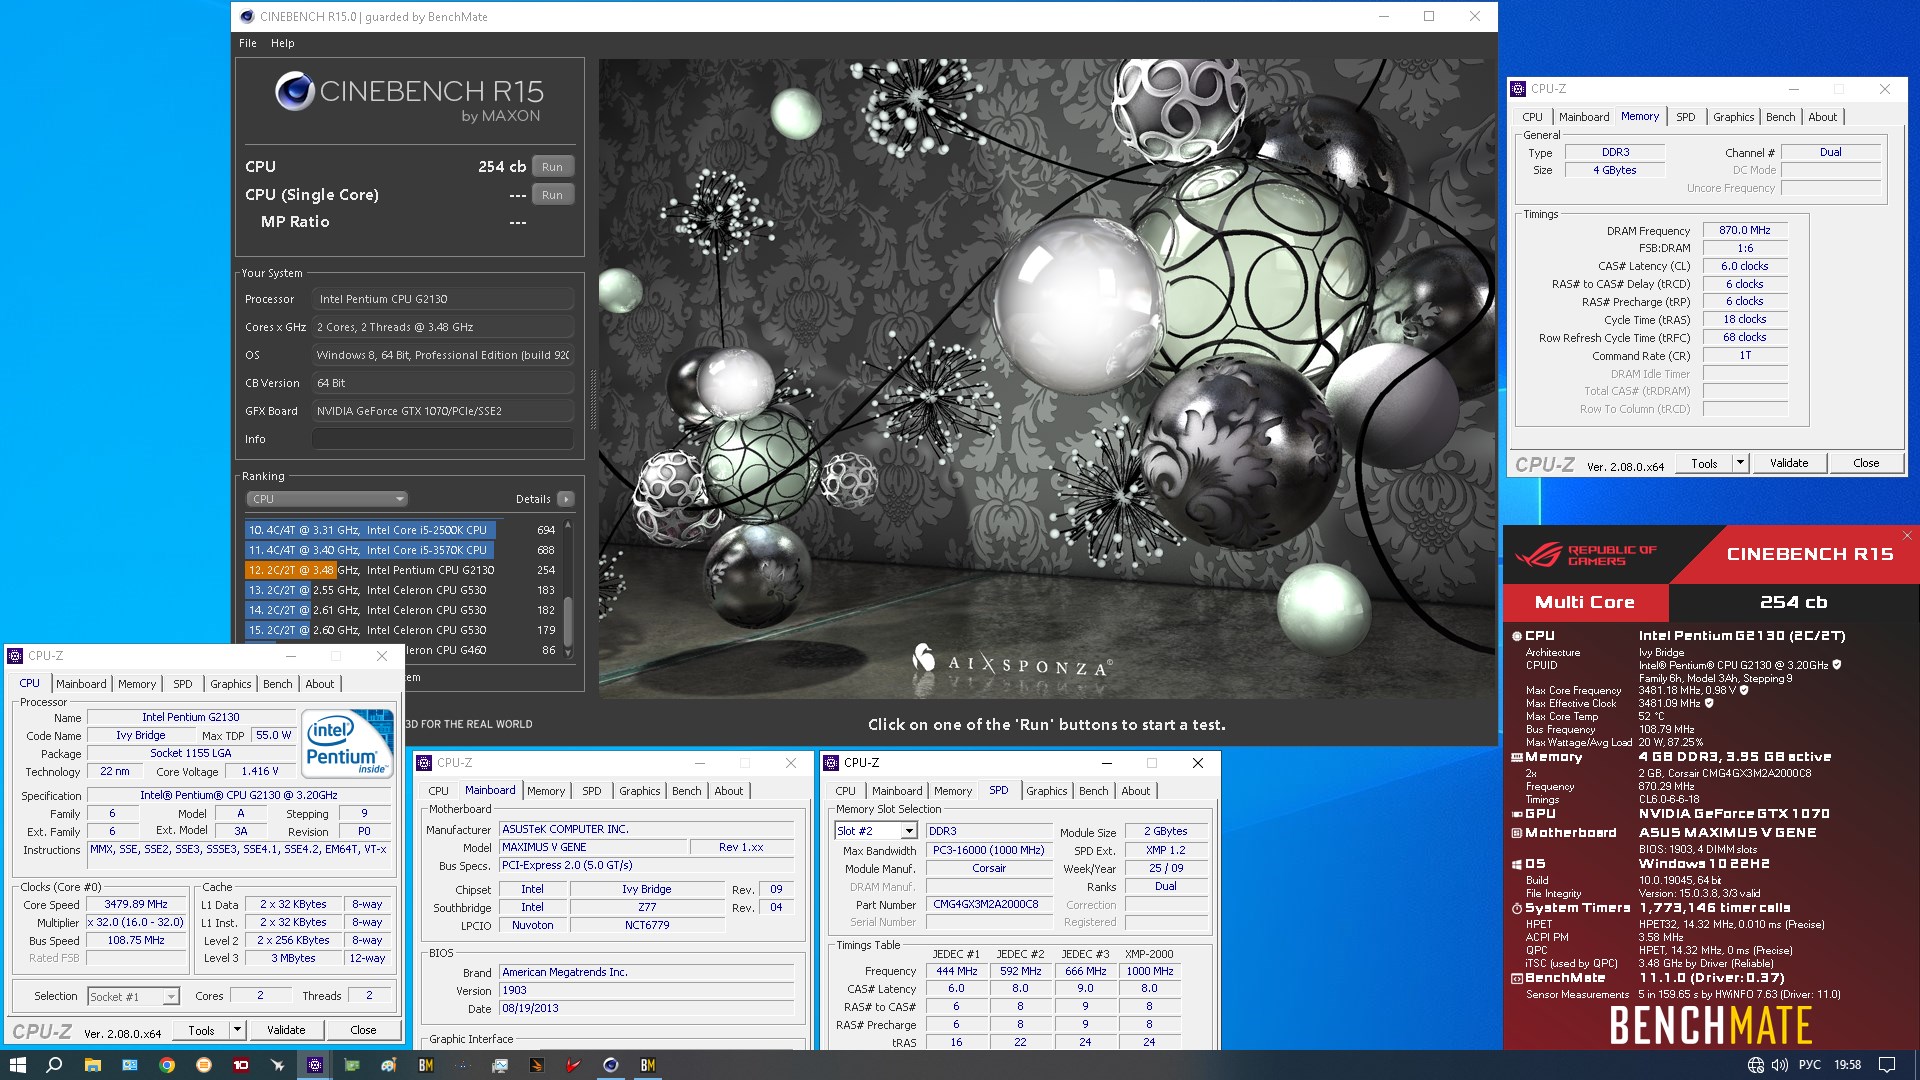Open the notification center icon

[x=1887, y=1065]
